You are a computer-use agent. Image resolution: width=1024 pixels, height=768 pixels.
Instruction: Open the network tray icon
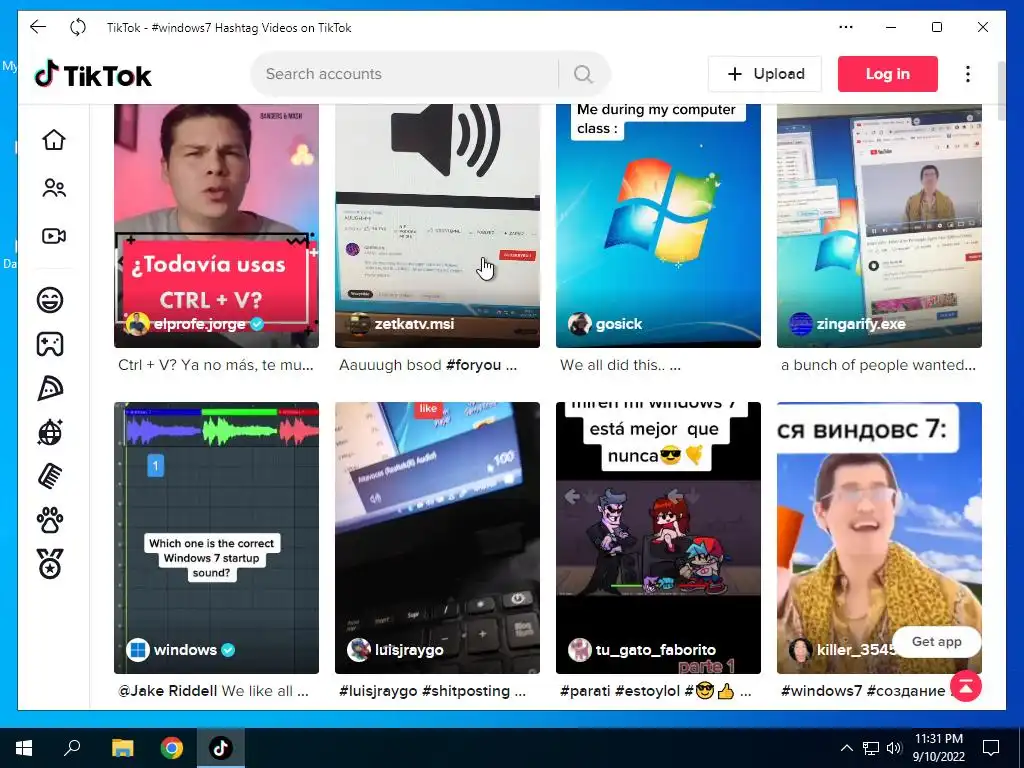(870, 748)
